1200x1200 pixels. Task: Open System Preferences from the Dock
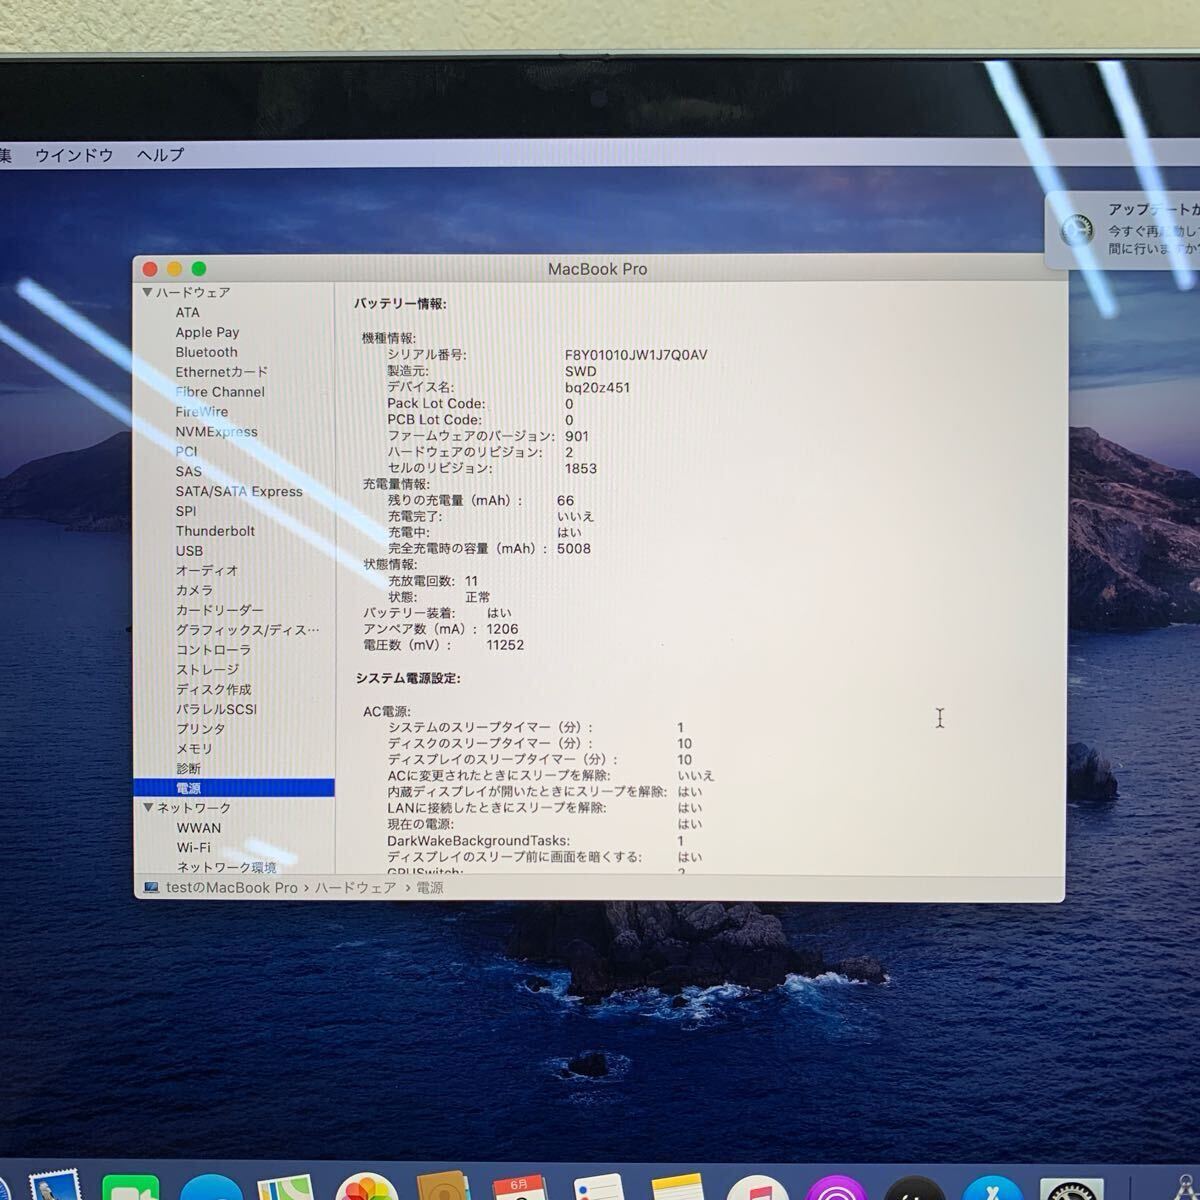[x=1071, y=1187]
